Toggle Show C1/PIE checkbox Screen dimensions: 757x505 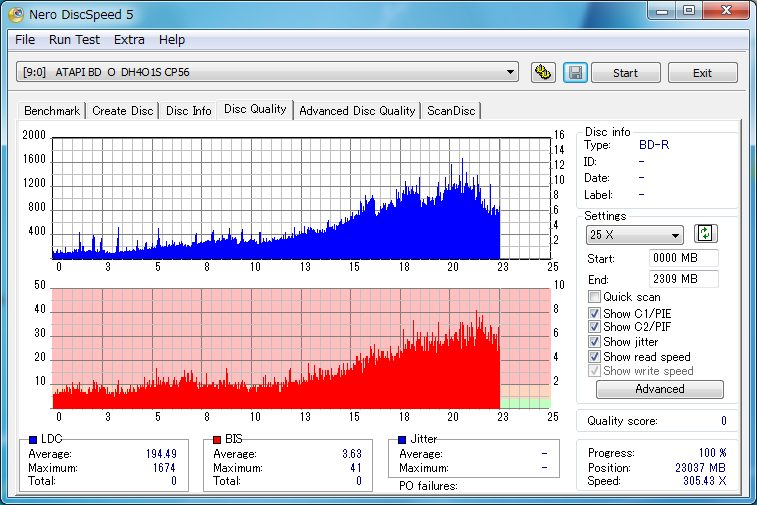[x=594, y=313]
